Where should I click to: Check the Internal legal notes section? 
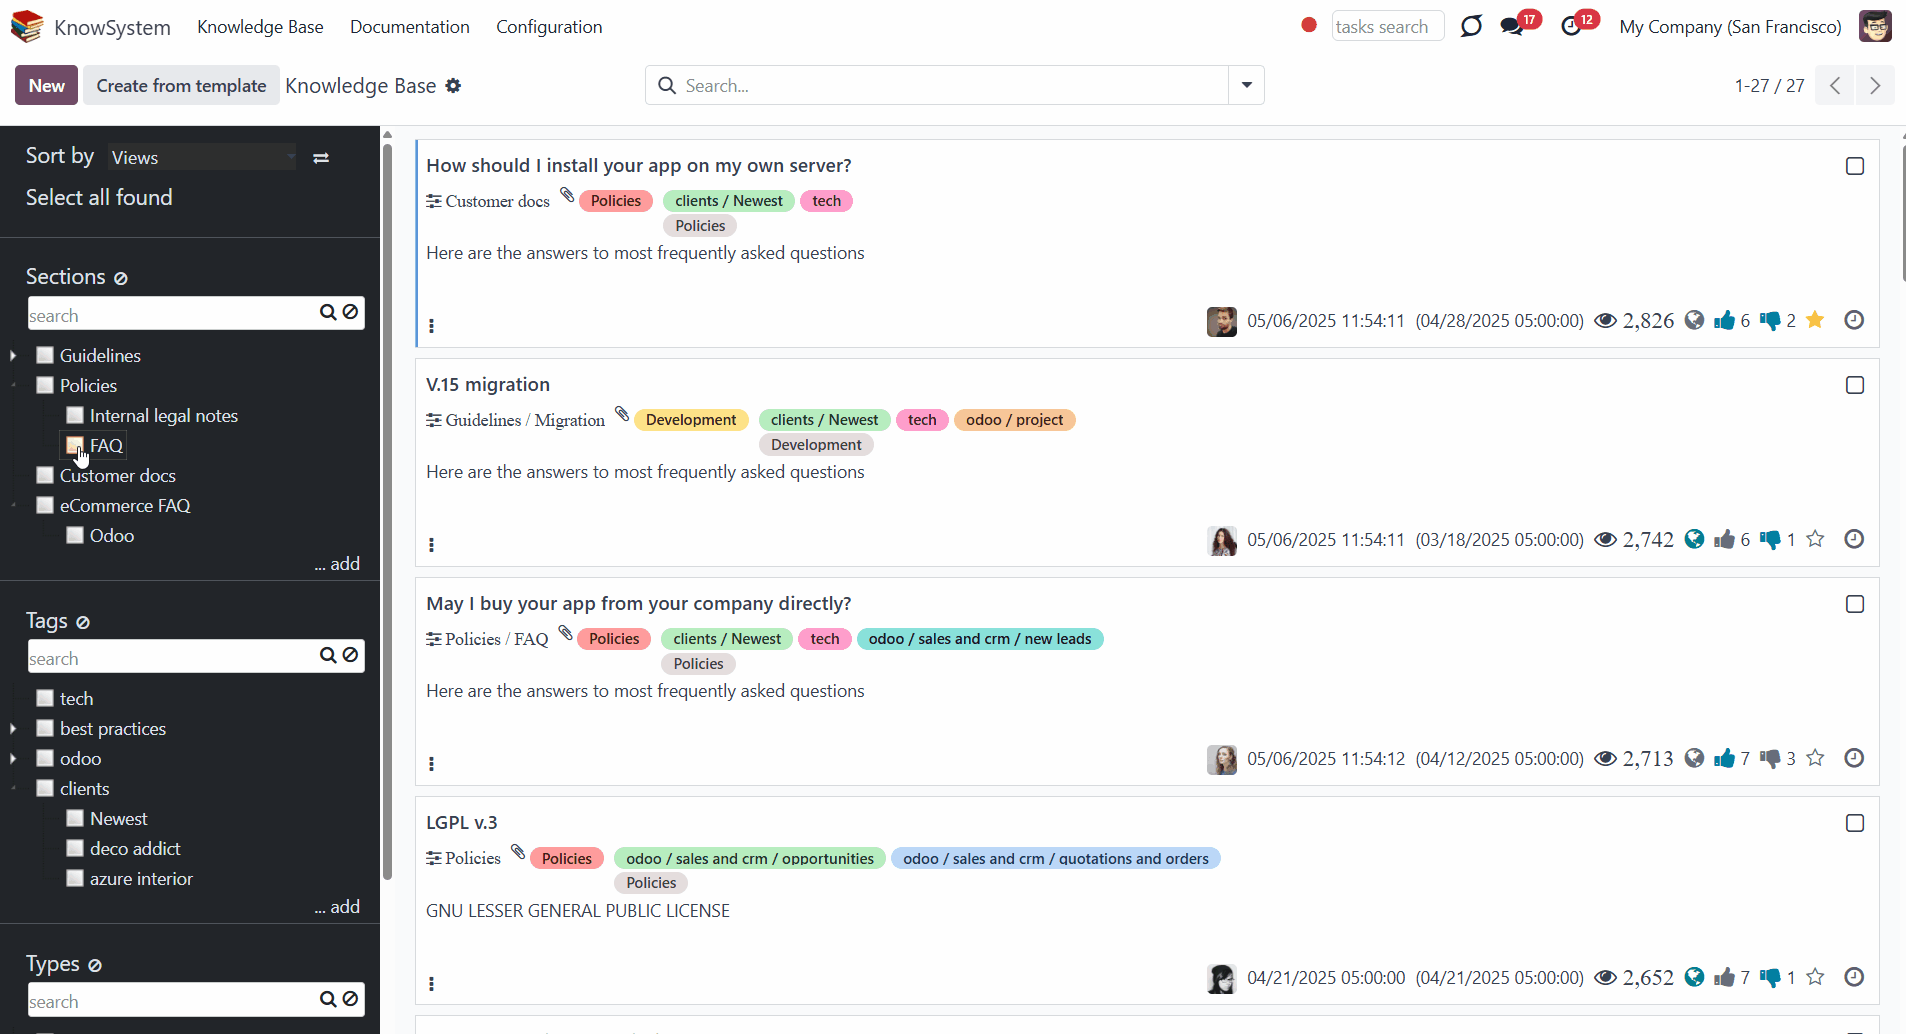tap(75, 415)
